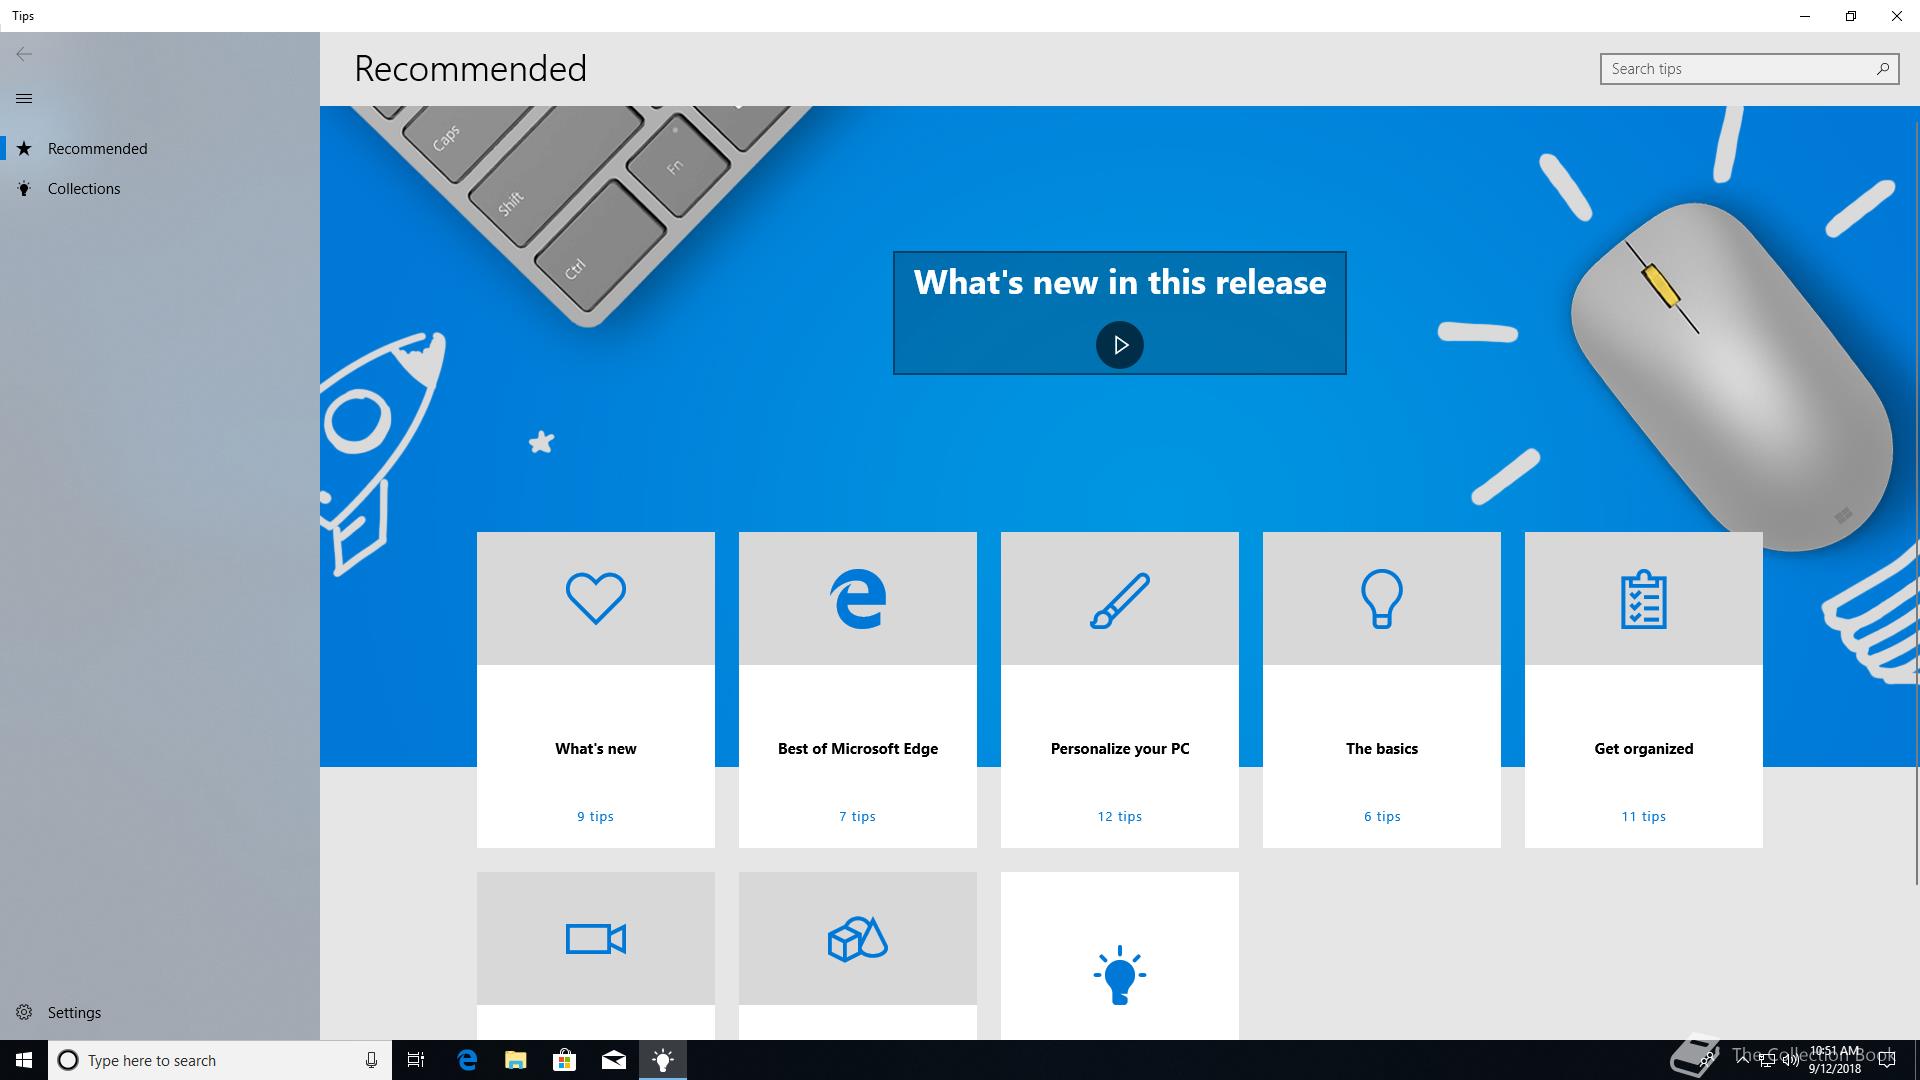This screenshot has width=1920, height=1080.
Task: Open the Mail app from the taskbar
Action: [x=614, y=1060]
